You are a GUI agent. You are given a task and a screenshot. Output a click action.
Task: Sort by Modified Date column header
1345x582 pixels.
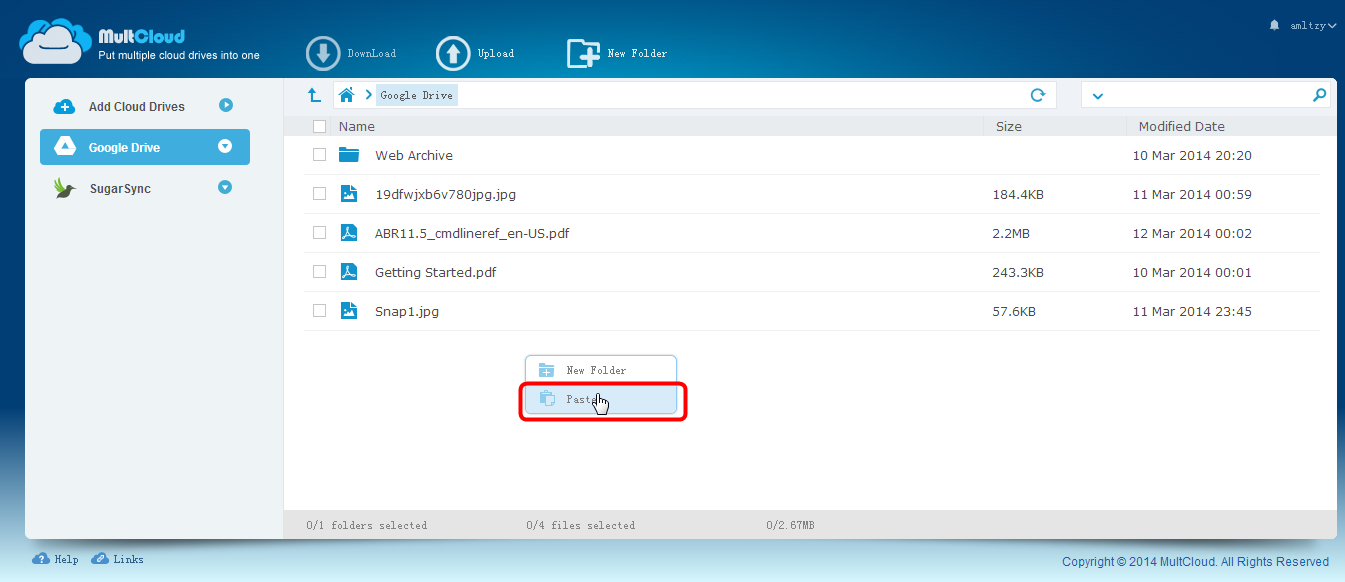tap(1182, 126)
